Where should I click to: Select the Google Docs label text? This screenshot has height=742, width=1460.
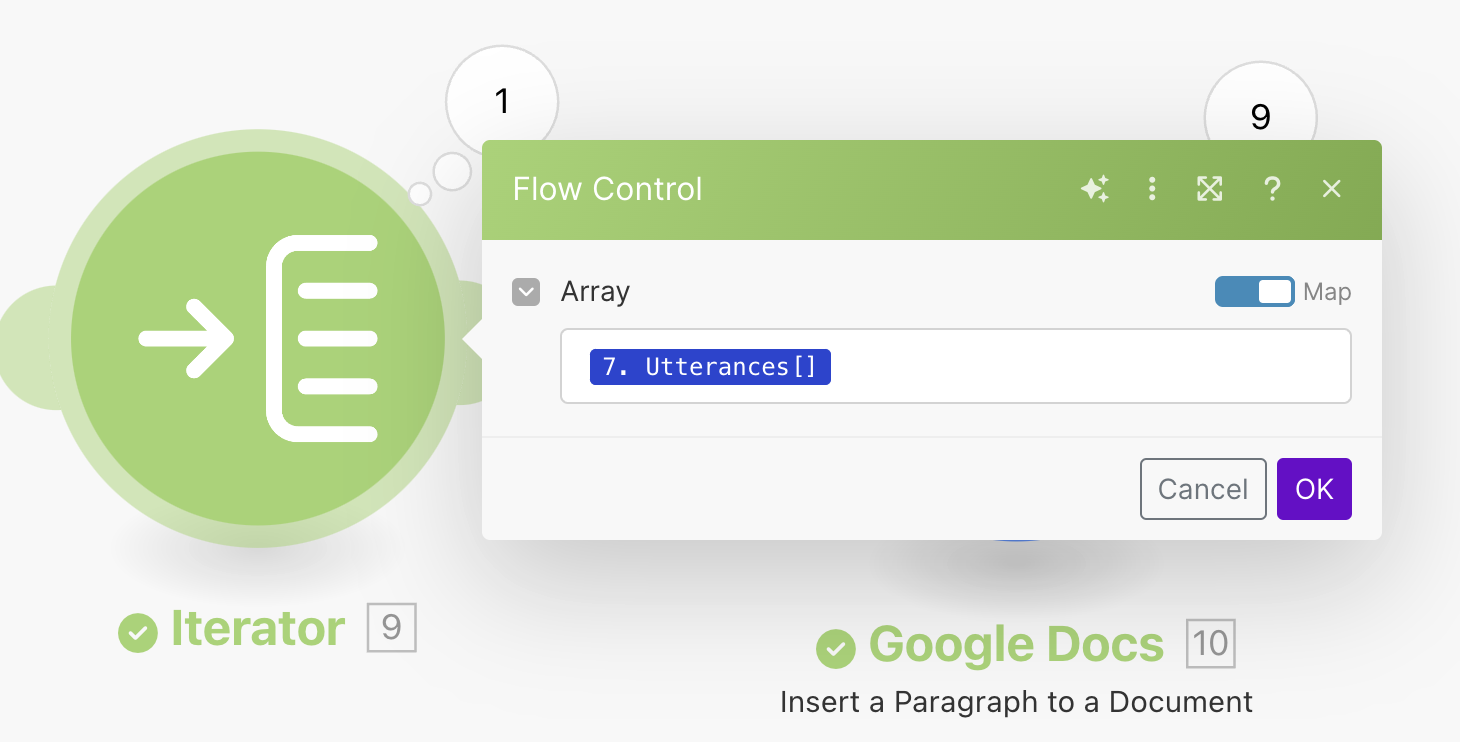pyautogui.click(x=1017, y=645)
